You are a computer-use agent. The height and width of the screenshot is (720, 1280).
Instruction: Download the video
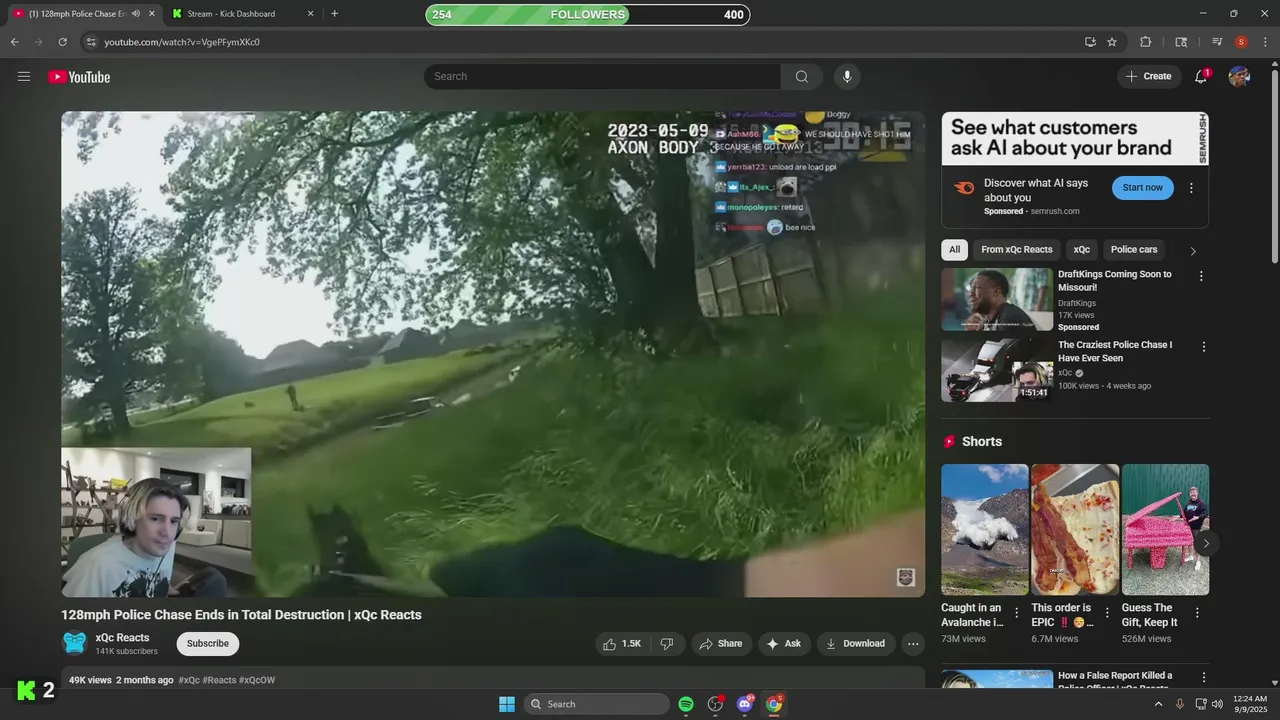pyautogui.click(x=856, y=644)
